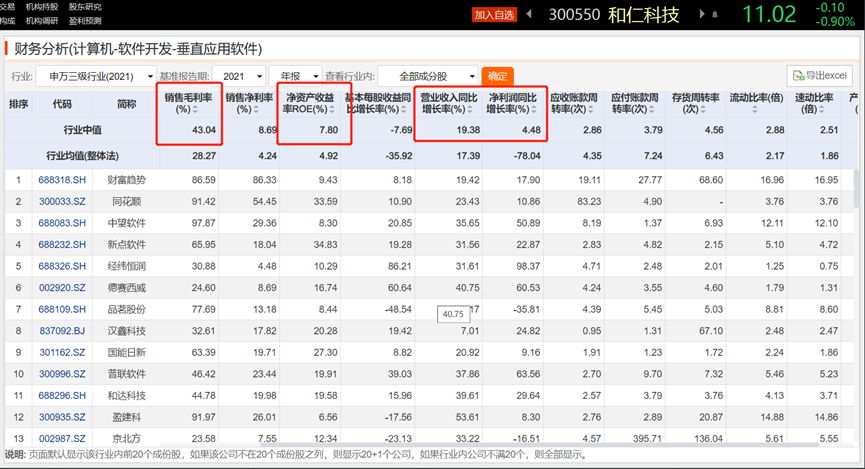Select 品茗股份 company name cell

pos(127,309)
